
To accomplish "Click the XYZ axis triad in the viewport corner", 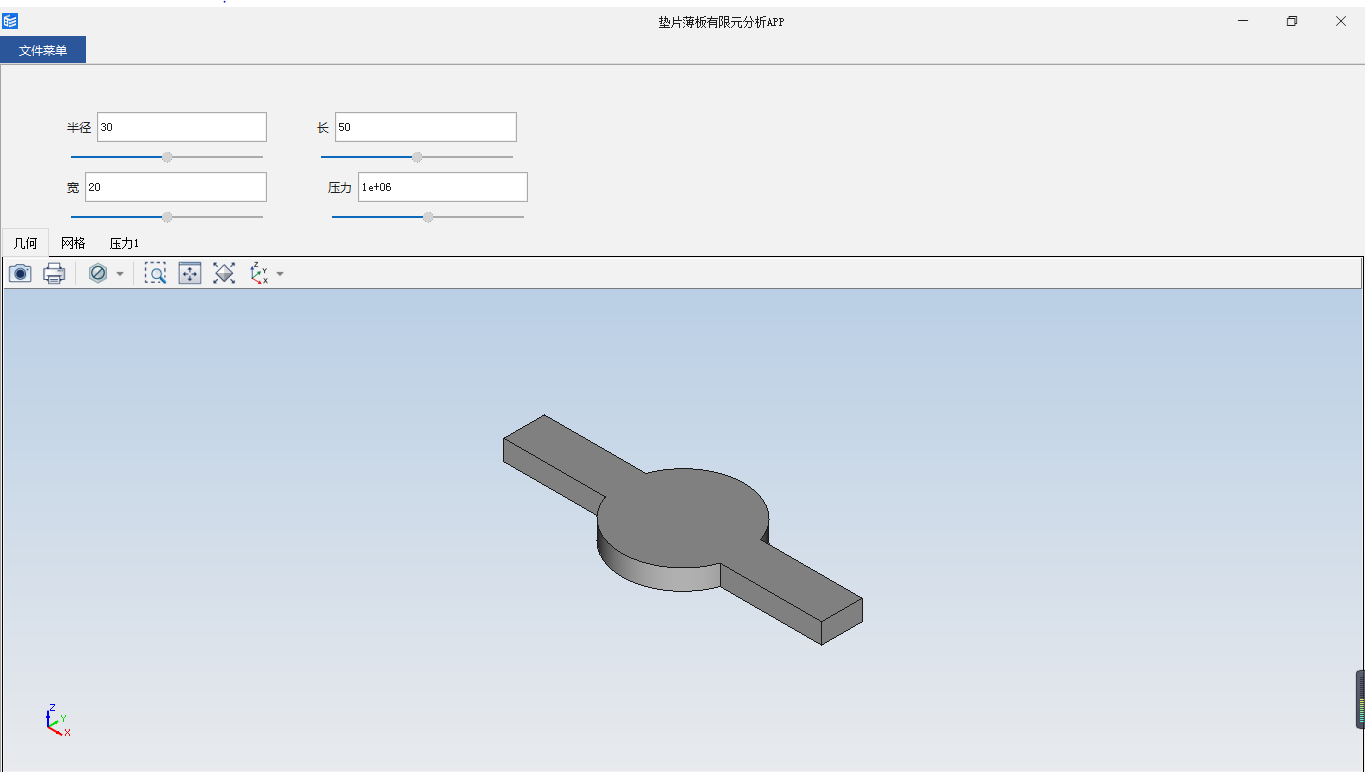I will [57, 720].
